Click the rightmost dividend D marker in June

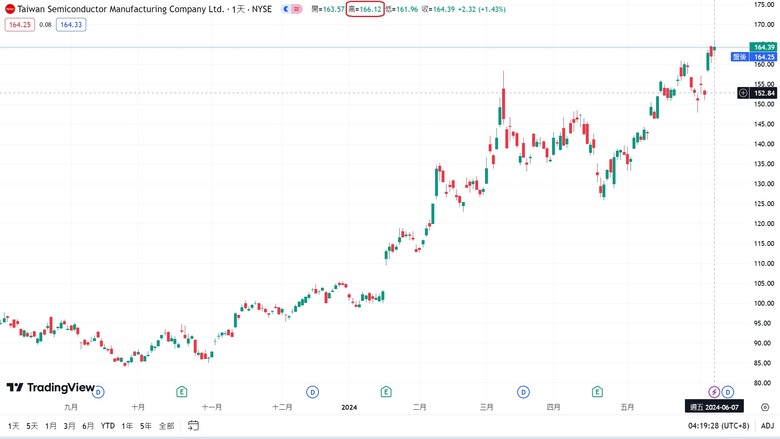(728, 392)
